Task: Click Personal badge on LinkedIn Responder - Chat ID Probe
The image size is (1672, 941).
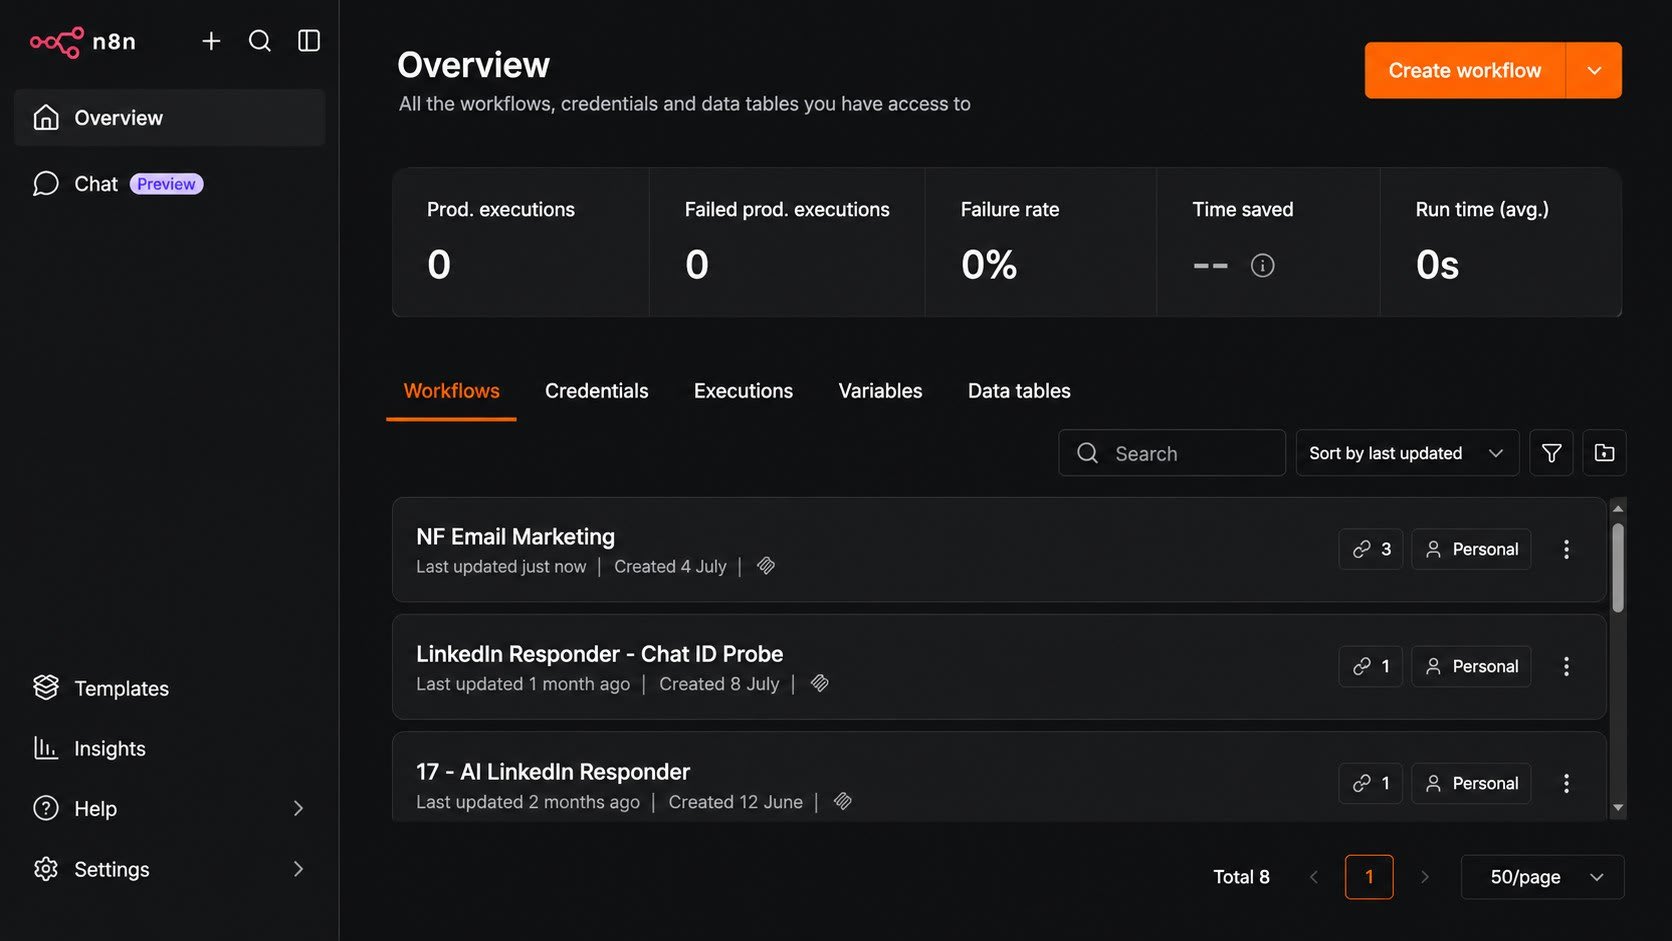Action: click(x=1471, y=666)
